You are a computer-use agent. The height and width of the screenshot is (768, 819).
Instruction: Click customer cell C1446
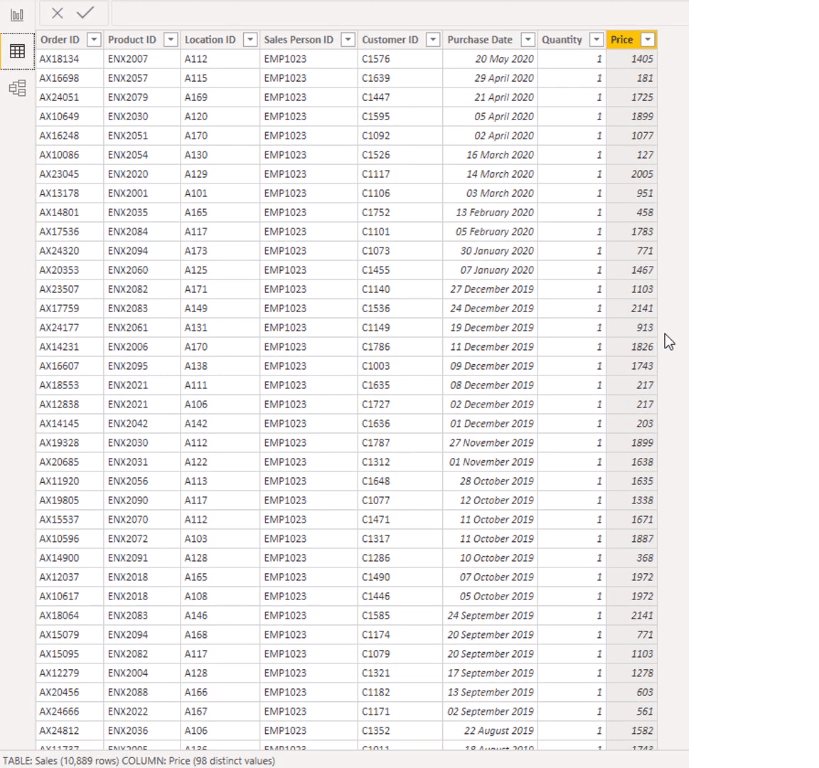pos(400,597)
